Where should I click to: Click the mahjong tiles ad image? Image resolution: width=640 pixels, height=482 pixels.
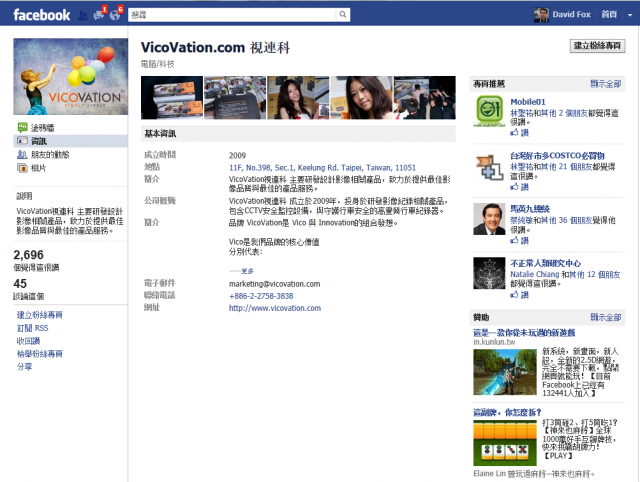505,443
